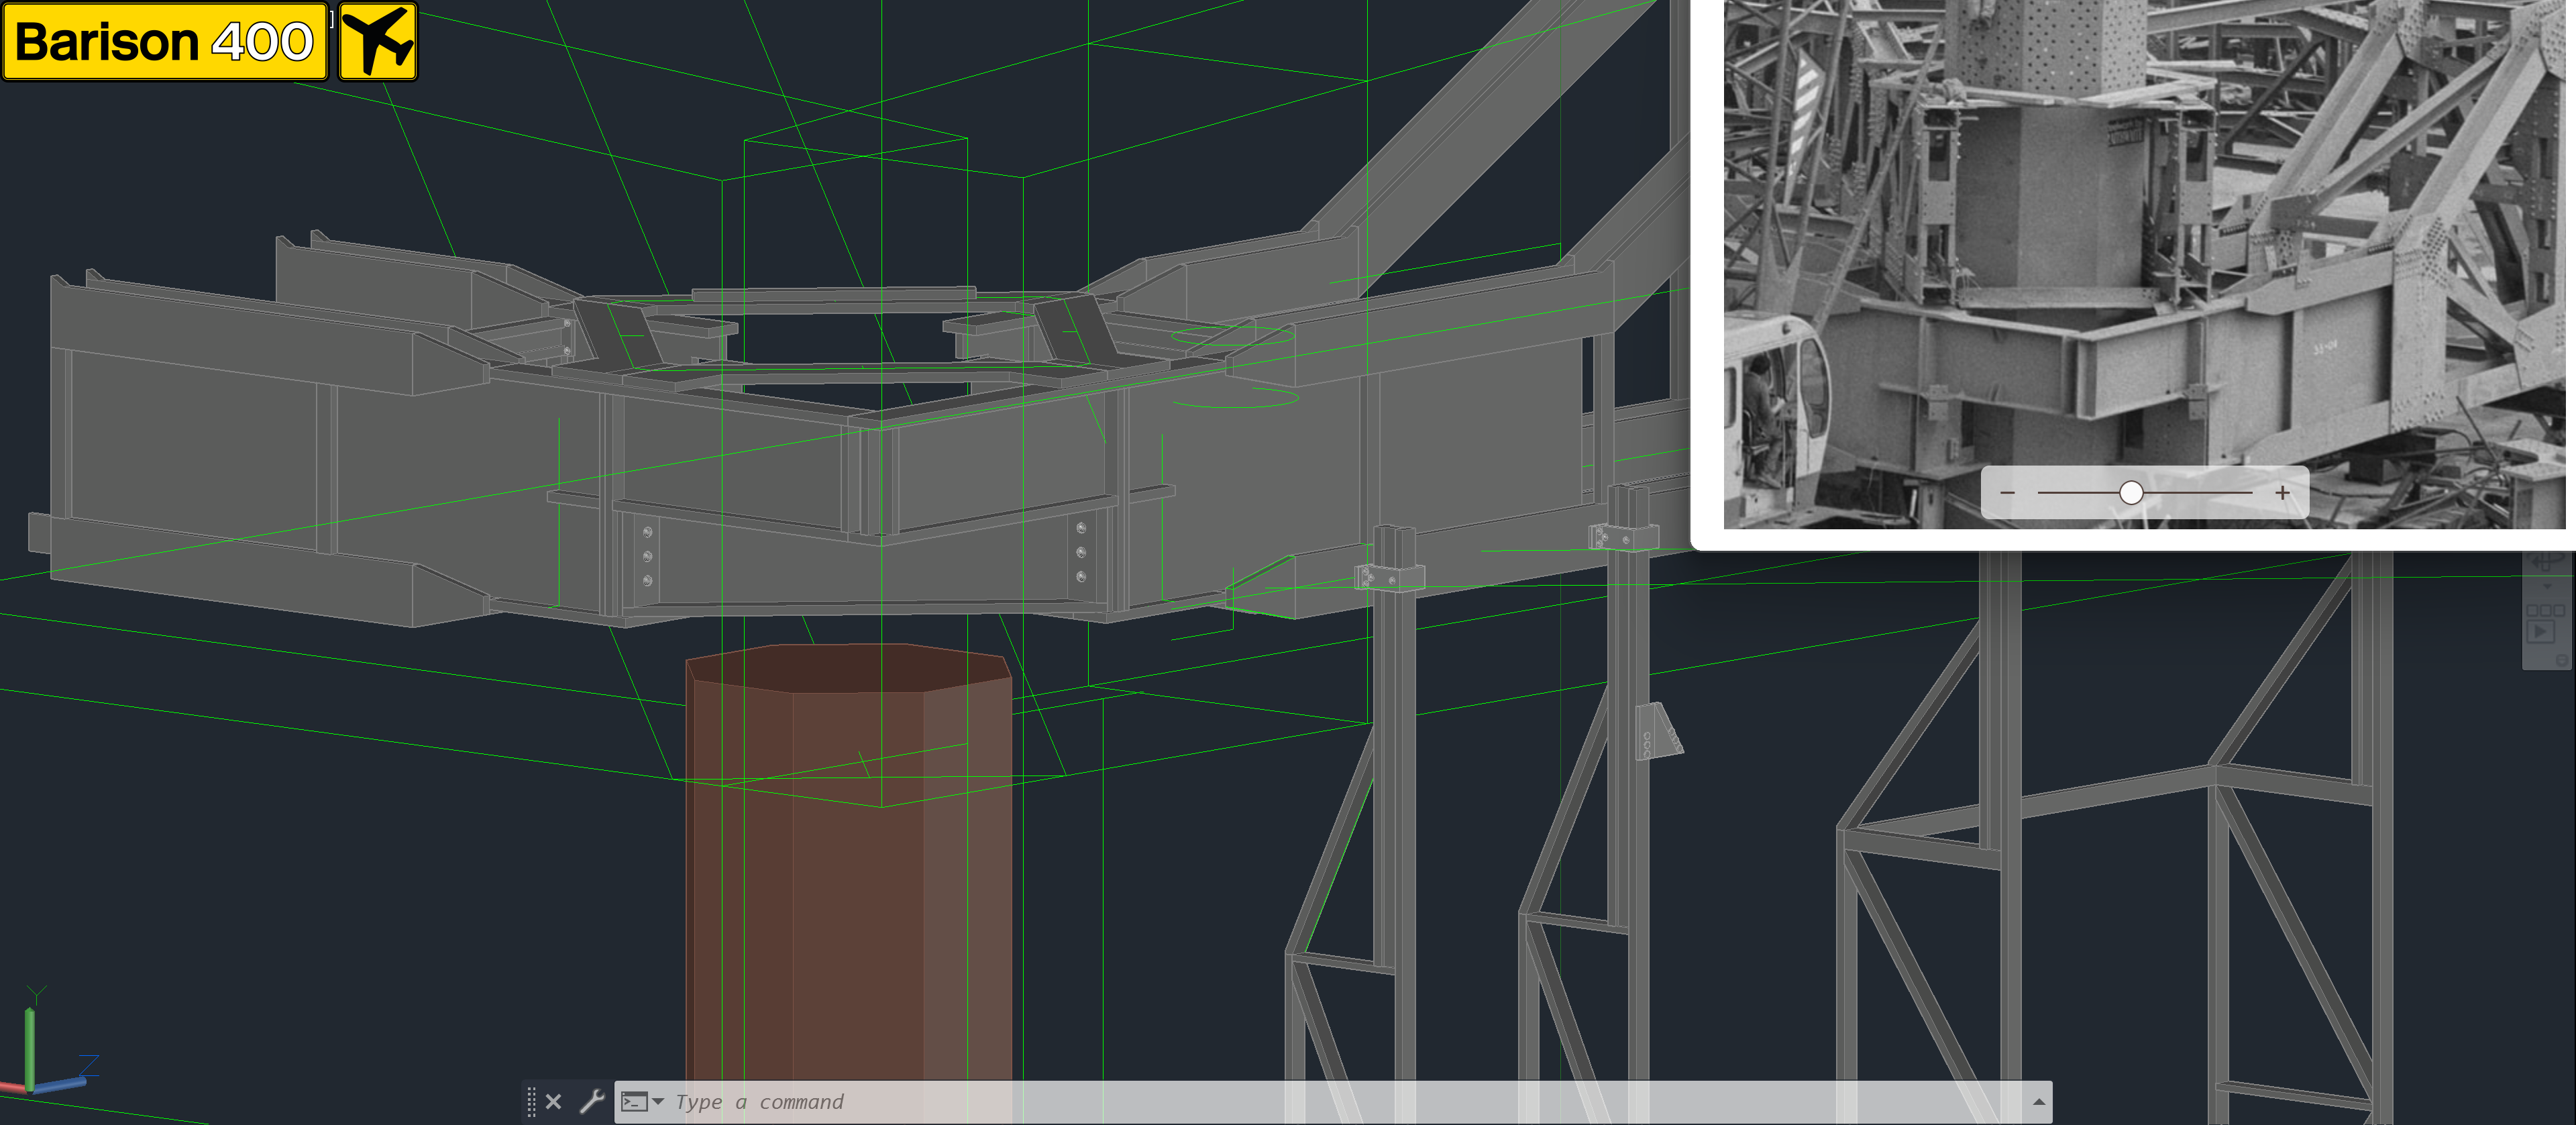Click plus to zoom in photo
The image size is (2576, 1125).
pyautogui.click(x=2282, y=492)
